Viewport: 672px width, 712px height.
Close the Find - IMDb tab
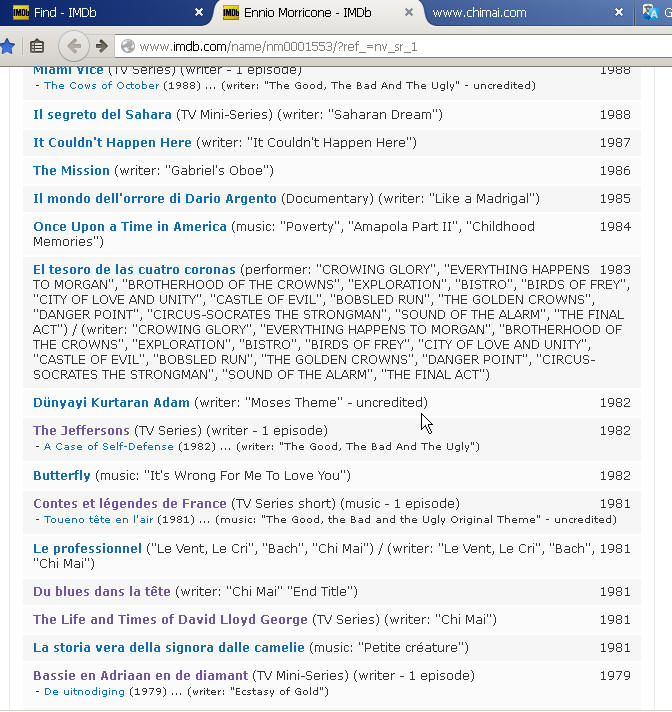pos(198,12)
